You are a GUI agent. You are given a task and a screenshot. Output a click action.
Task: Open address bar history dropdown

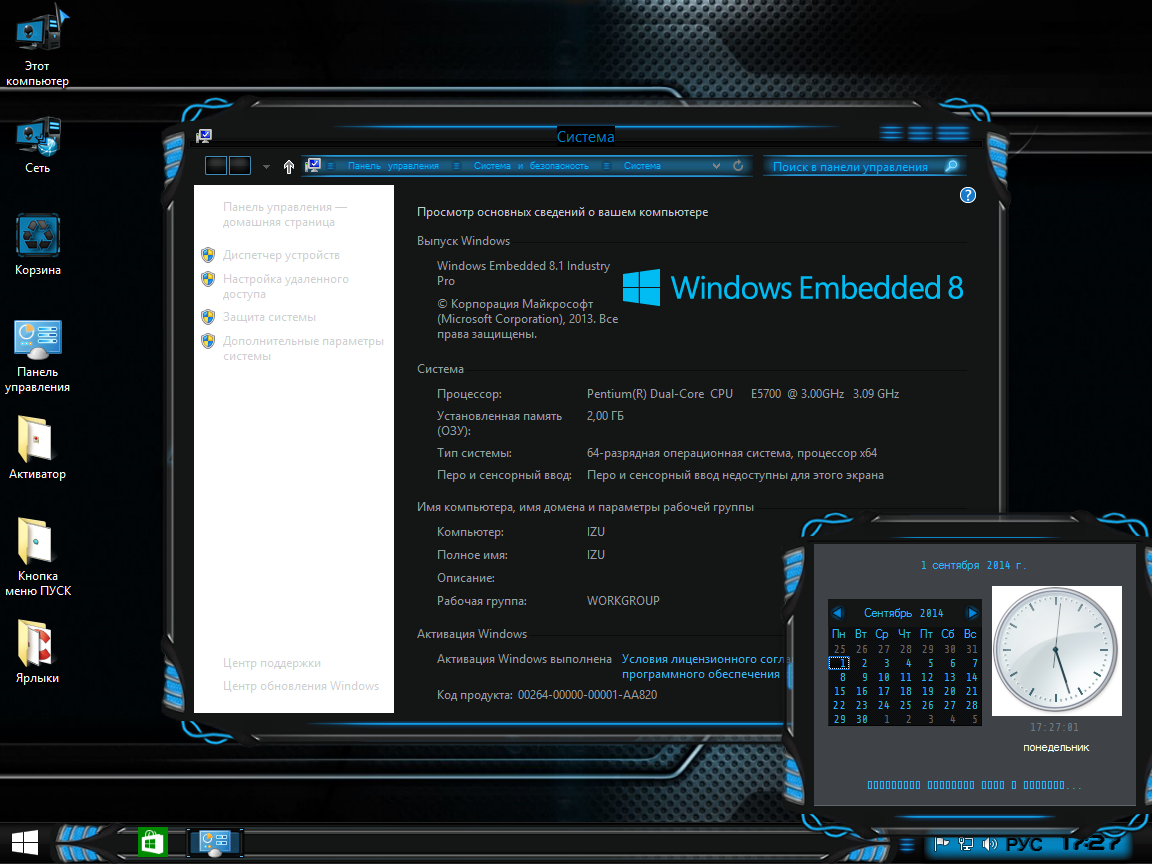click(x=716, y=166)
